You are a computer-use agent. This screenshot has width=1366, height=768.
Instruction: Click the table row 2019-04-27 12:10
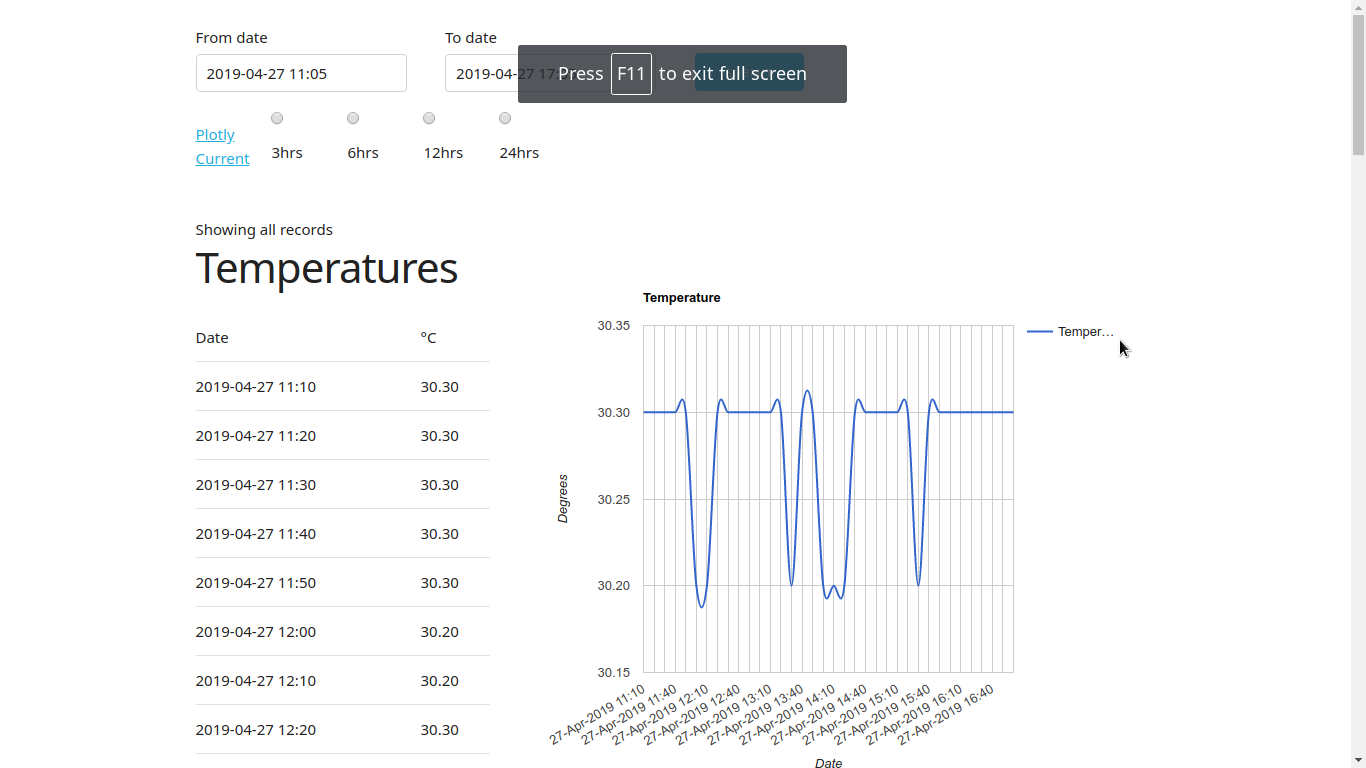[x=343, y=680]
